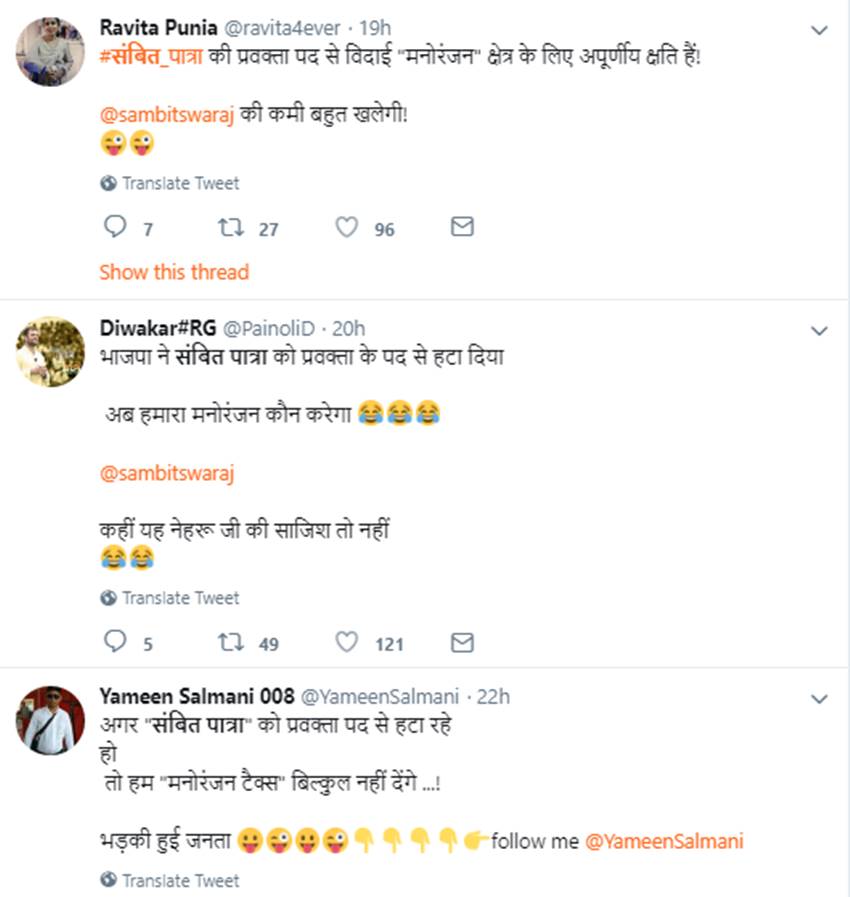
Task: Click "Show this thread" link
Action: [x=174, y=272]
